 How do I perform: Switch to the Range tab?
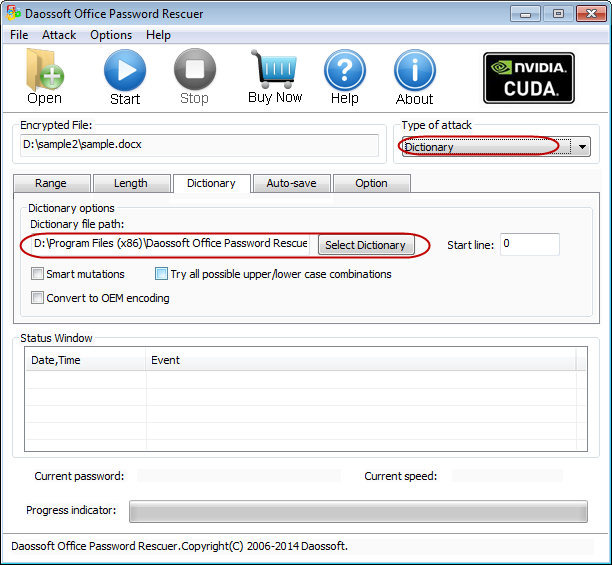[x=51, y=183]
